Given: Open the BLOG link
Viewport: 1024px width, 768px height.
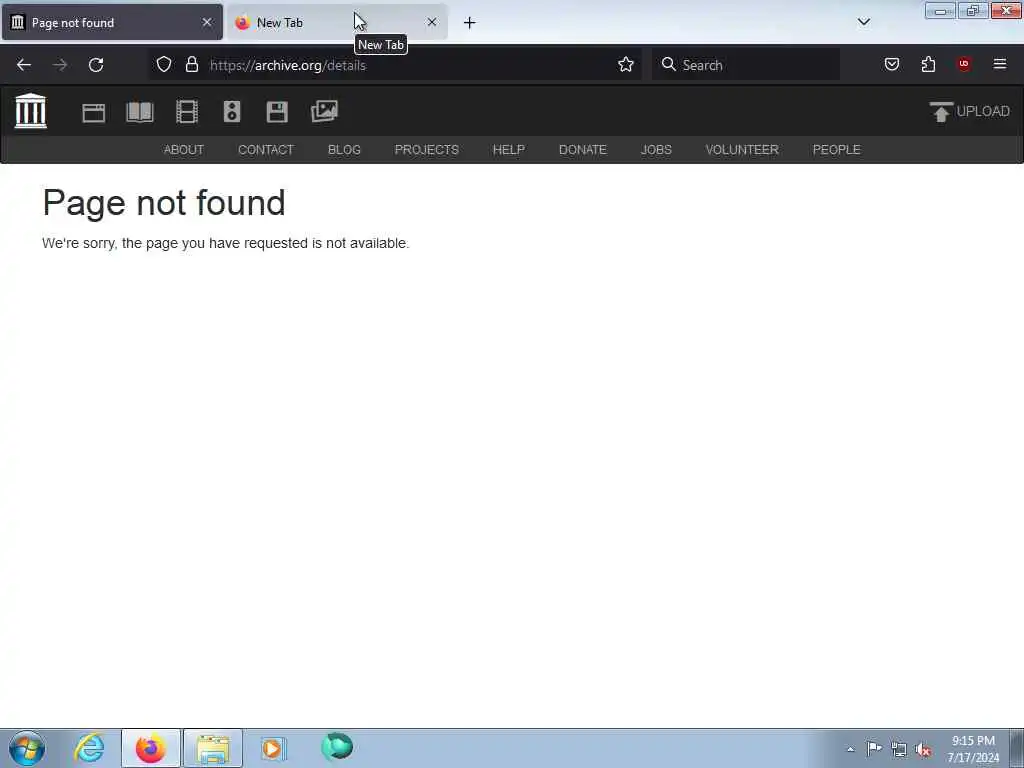Looking at the screenshot, I should [x=344, y=150].
